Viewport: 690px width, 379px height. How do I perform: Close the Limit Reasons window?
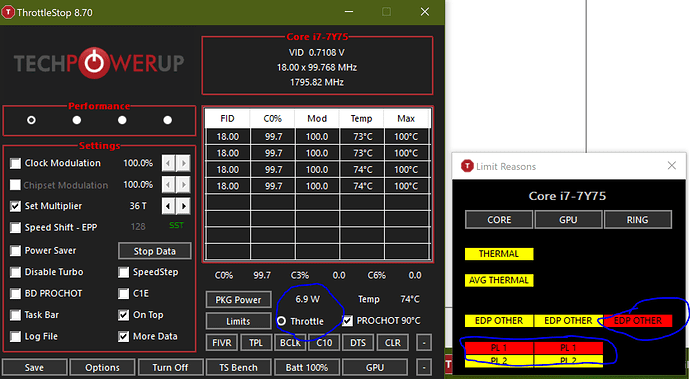(672, 166)
